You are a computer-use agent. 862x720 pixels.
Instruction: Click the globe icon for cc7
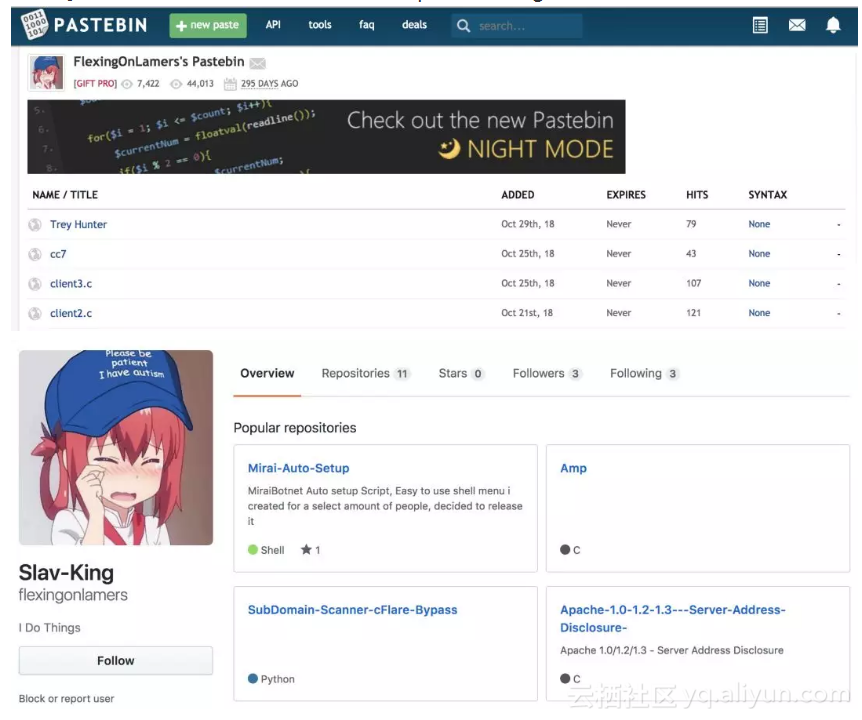click(x=35, y=254)
